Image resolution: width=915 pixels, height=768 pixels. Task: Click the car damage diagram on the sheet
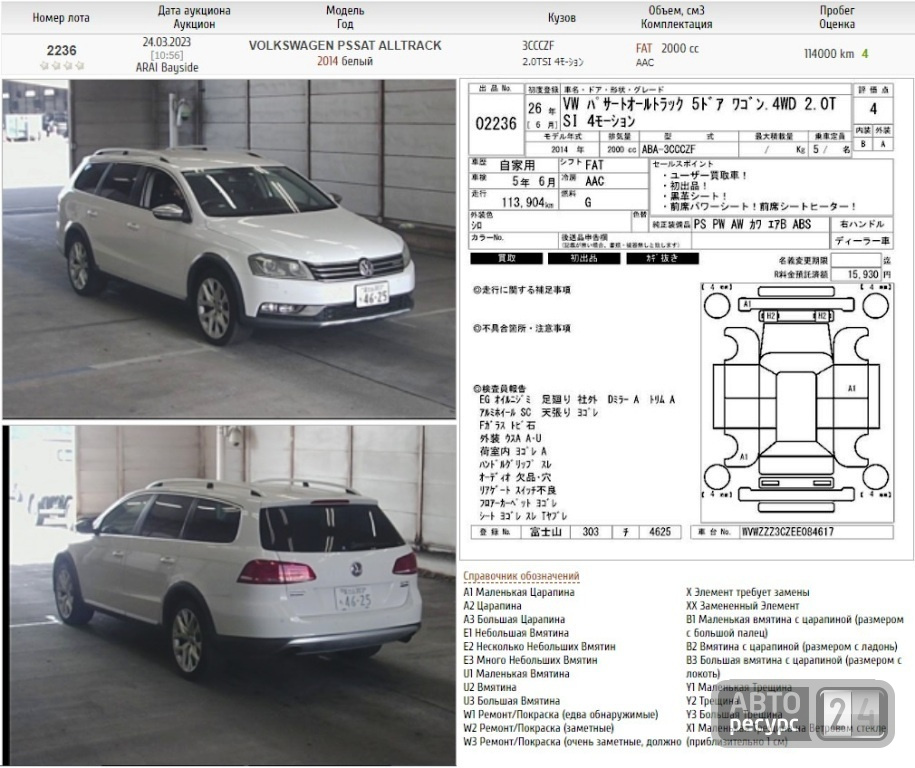(x=797, y=402)
